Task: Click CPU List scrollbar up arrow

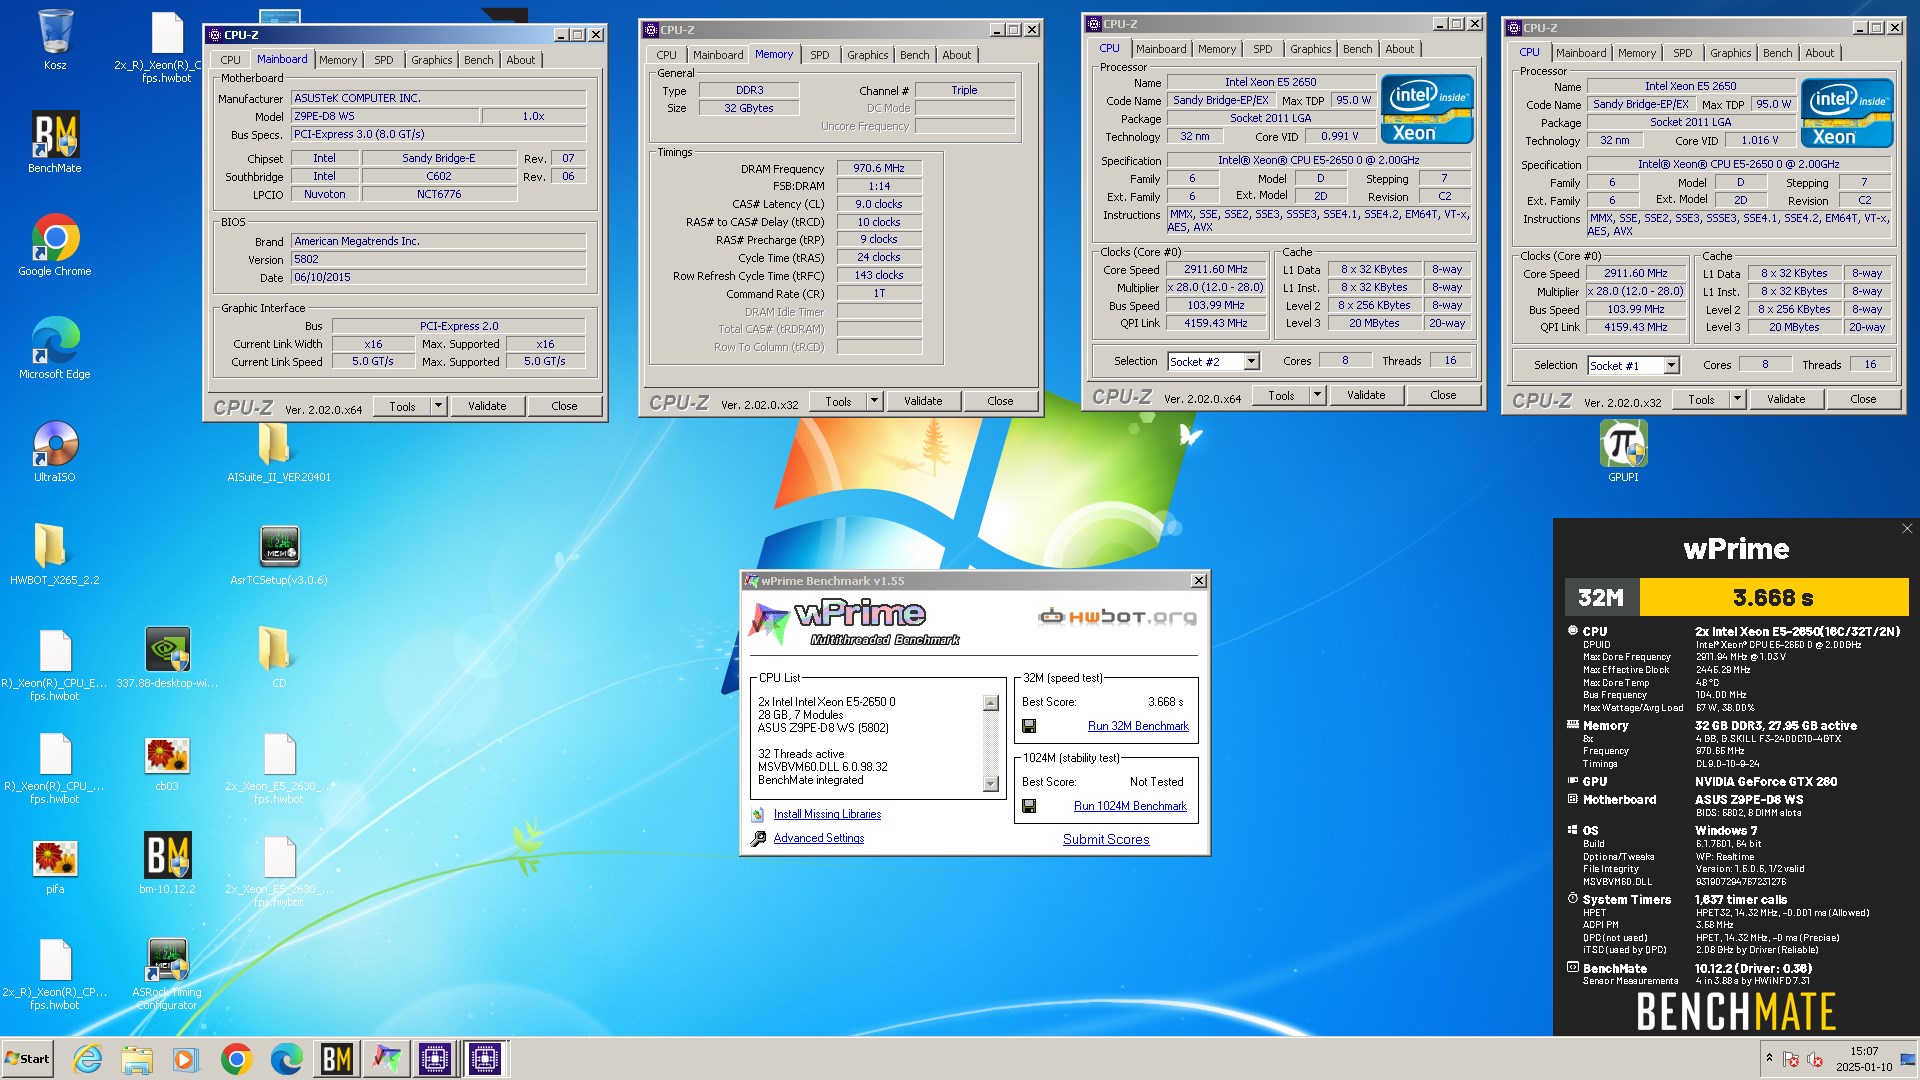Action: pos(990,703)
